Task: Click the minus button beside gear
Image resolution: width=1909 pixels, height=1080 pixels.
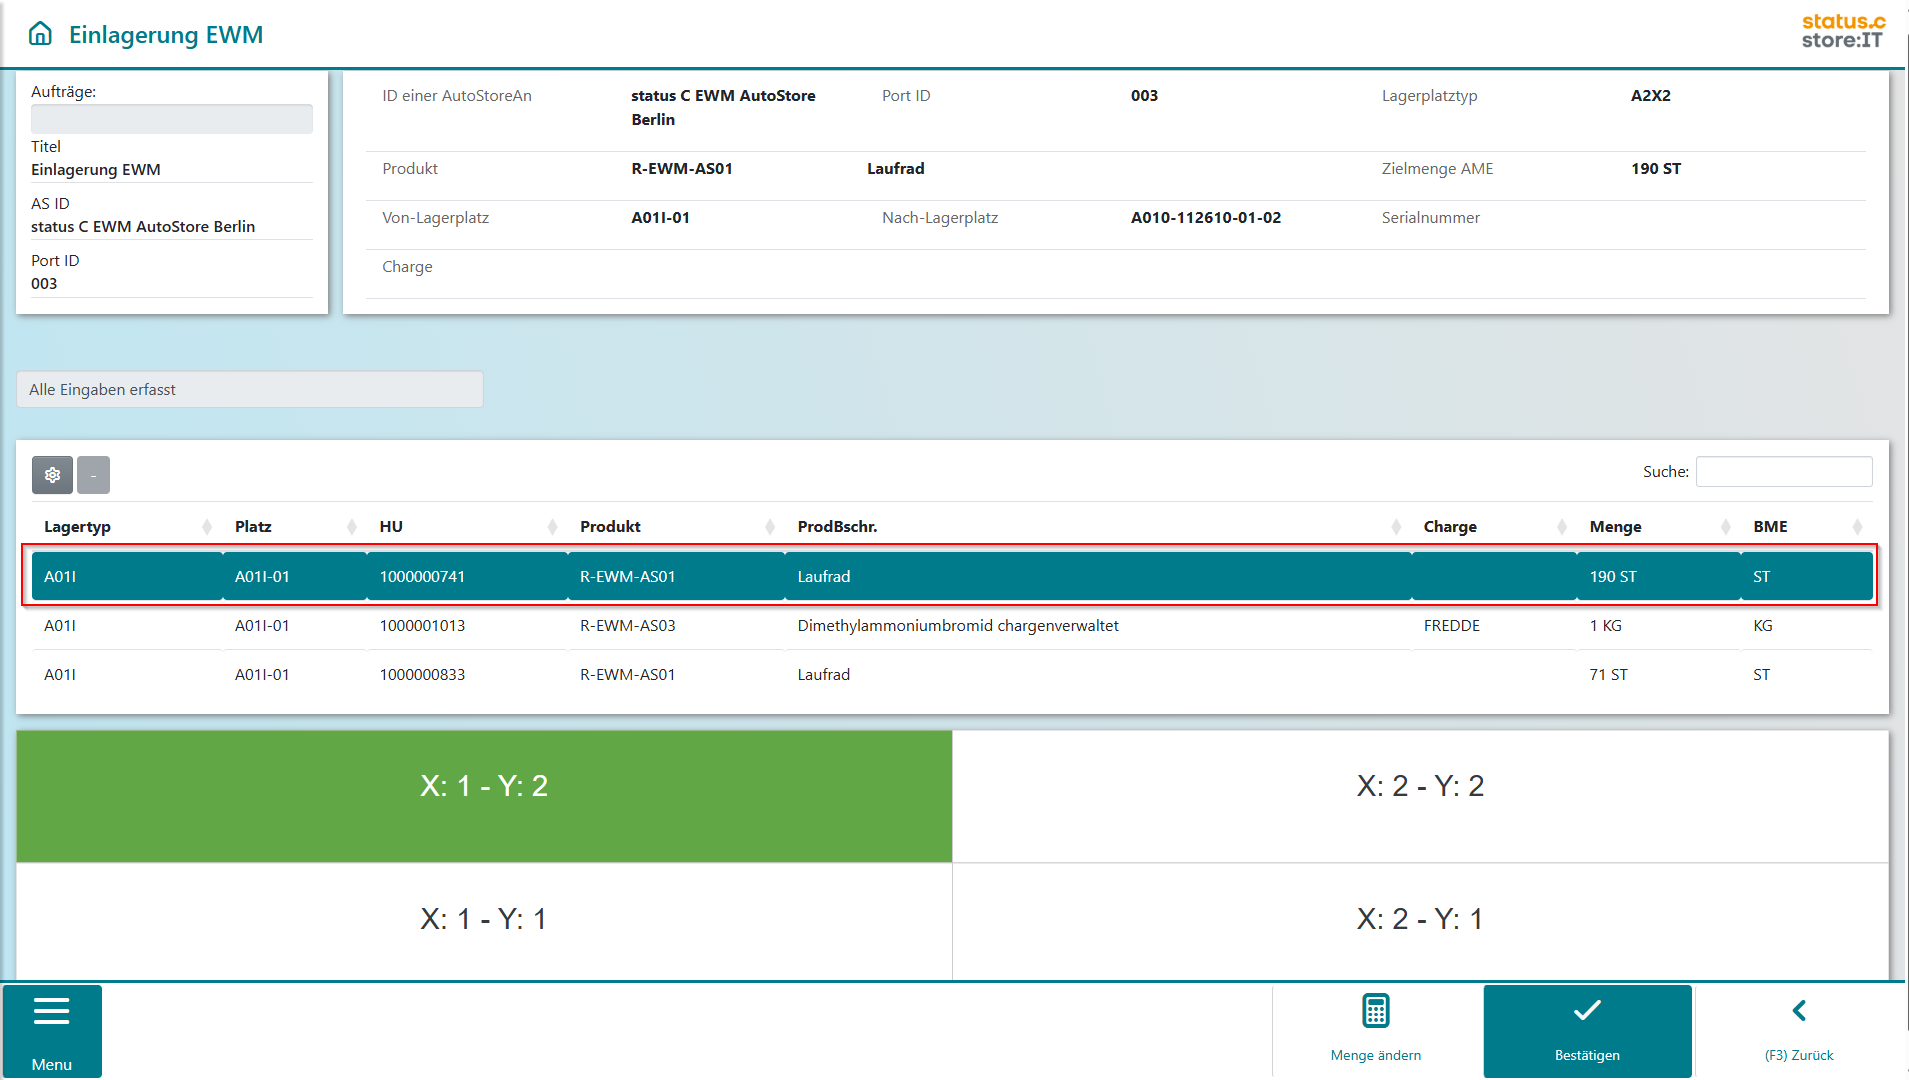Action: [94, 475]
